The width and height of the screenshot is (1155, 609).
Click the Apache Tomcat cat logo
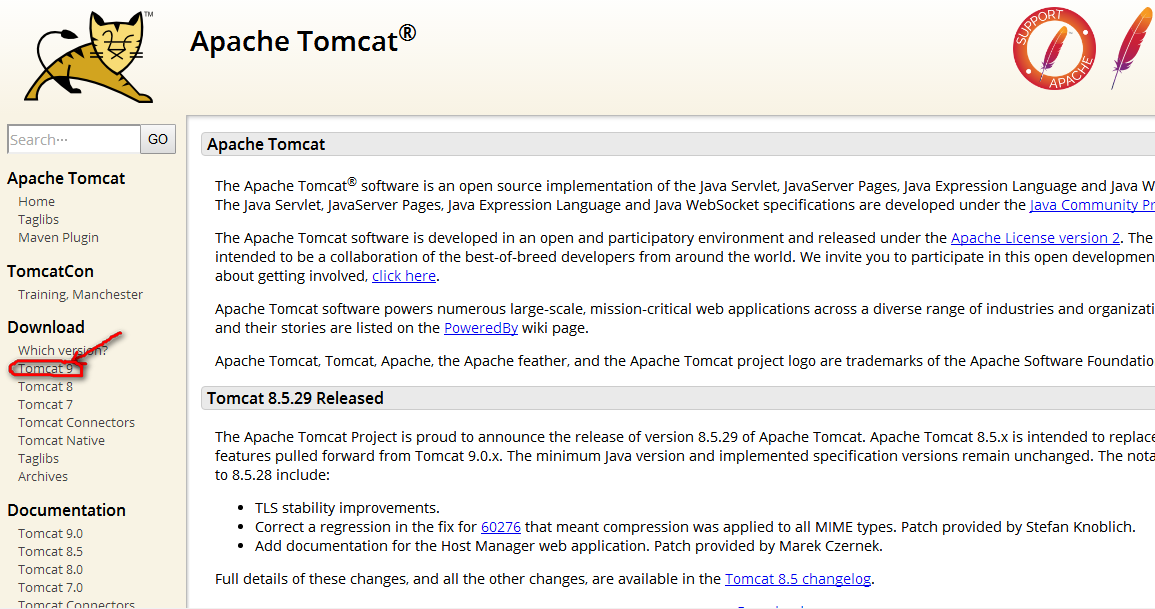(88, 57)
